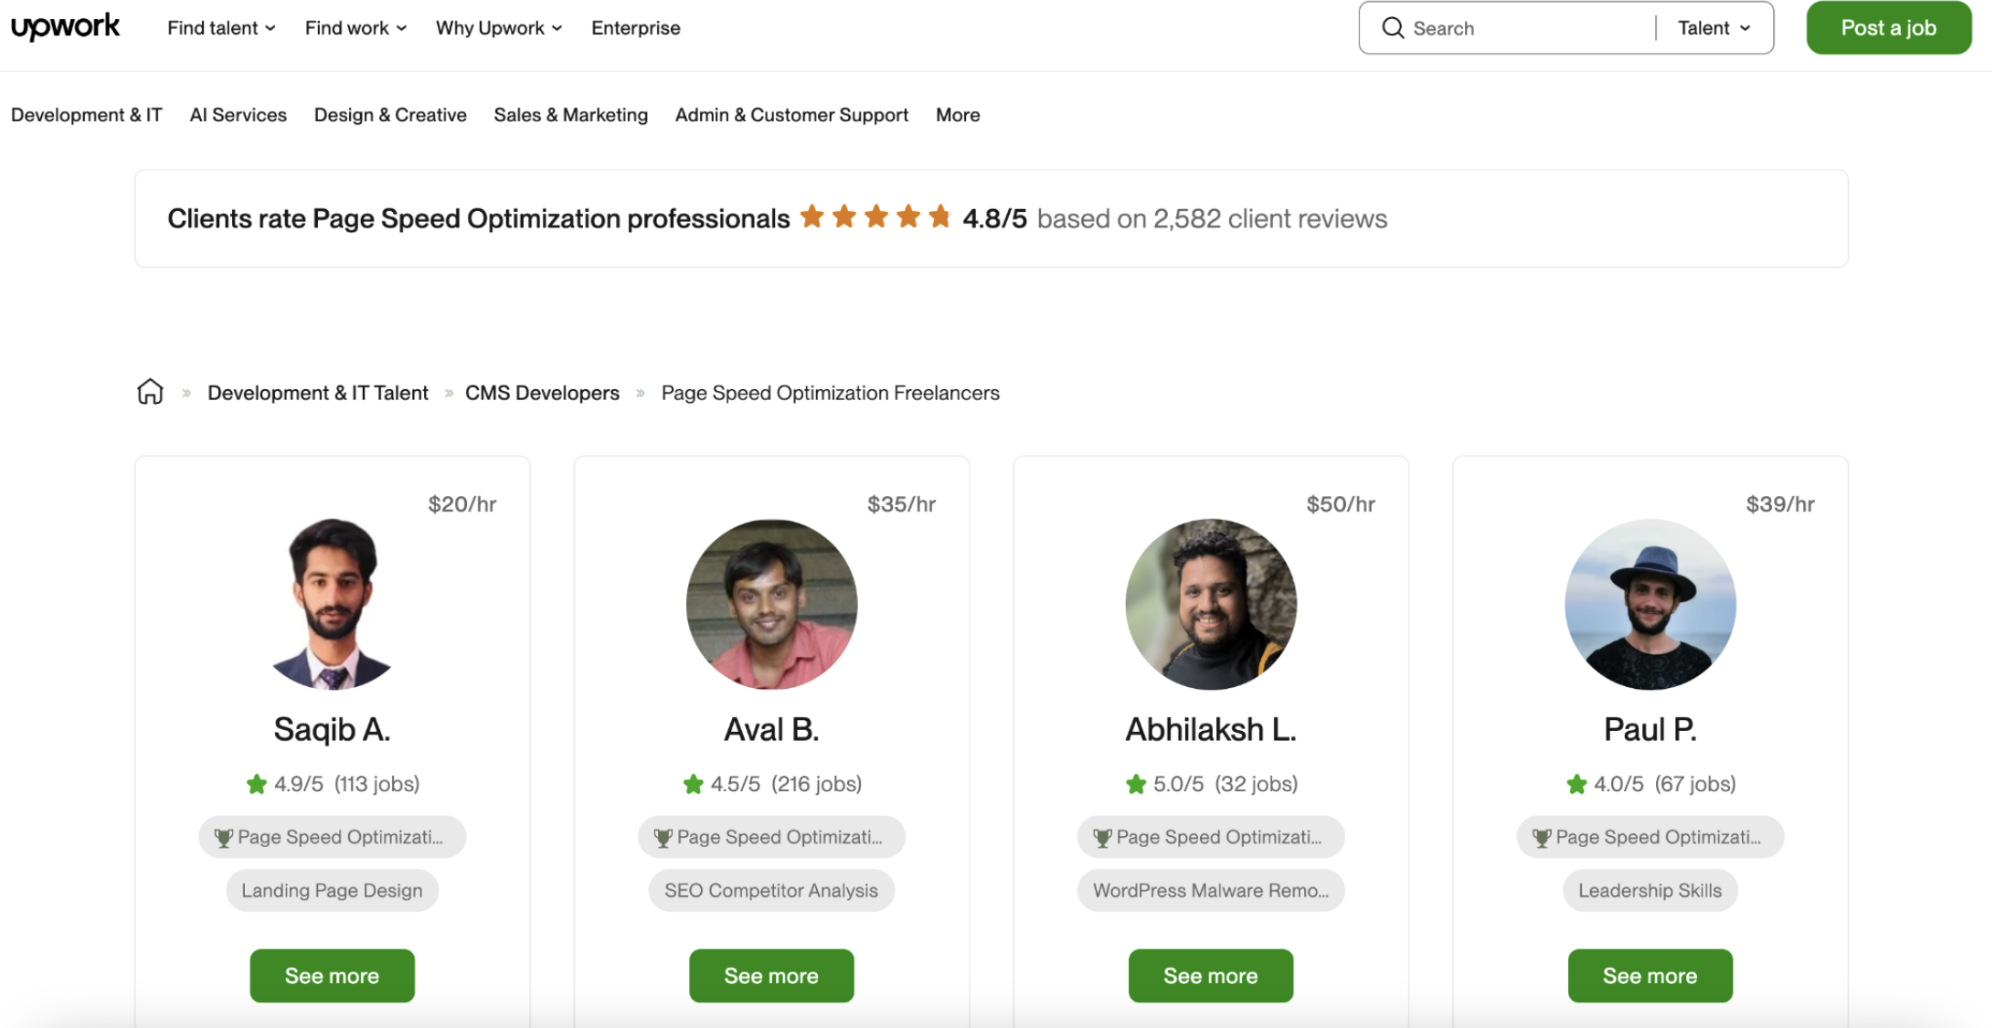The height and width of the screenshot is (1028, 2010).
Task: Follow the CMS Developers breadcrumb link
Action: [x=542, y=393]
